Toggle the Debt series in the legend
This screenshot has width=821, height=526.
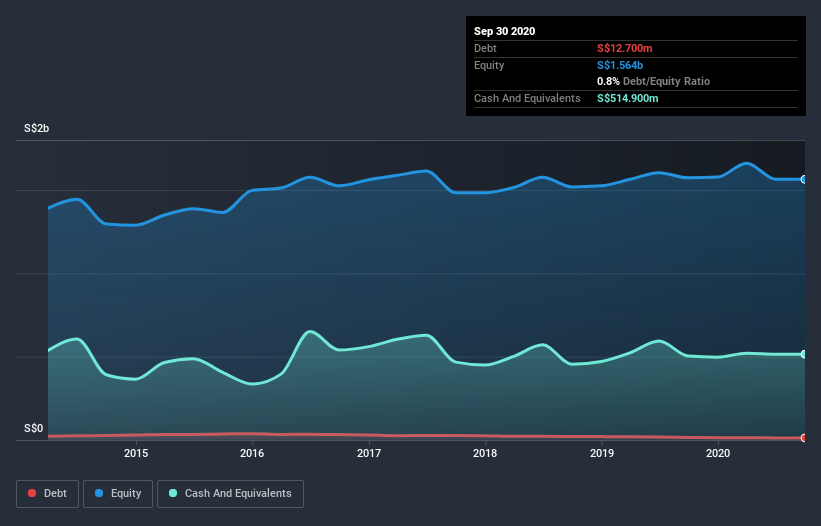click(x=46, y=493)
